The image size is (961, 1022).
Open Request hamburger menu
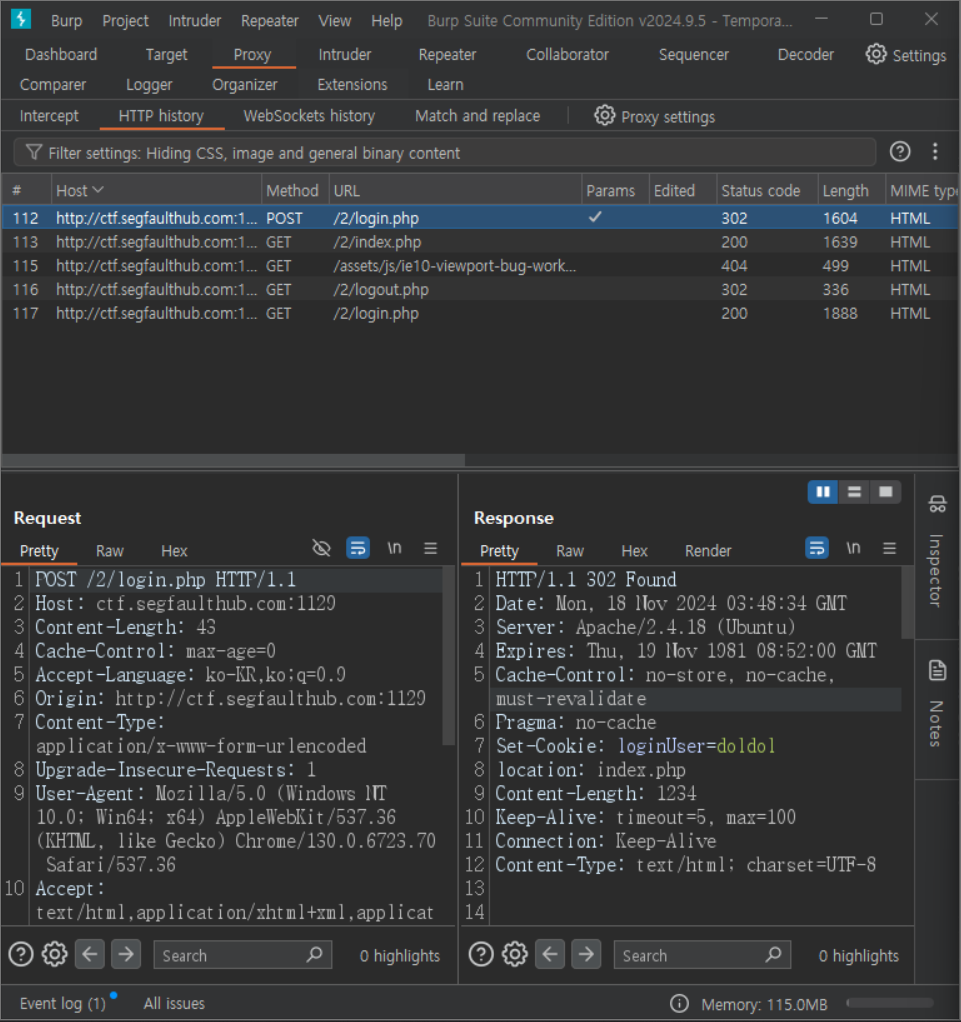(x=430, y=548)
